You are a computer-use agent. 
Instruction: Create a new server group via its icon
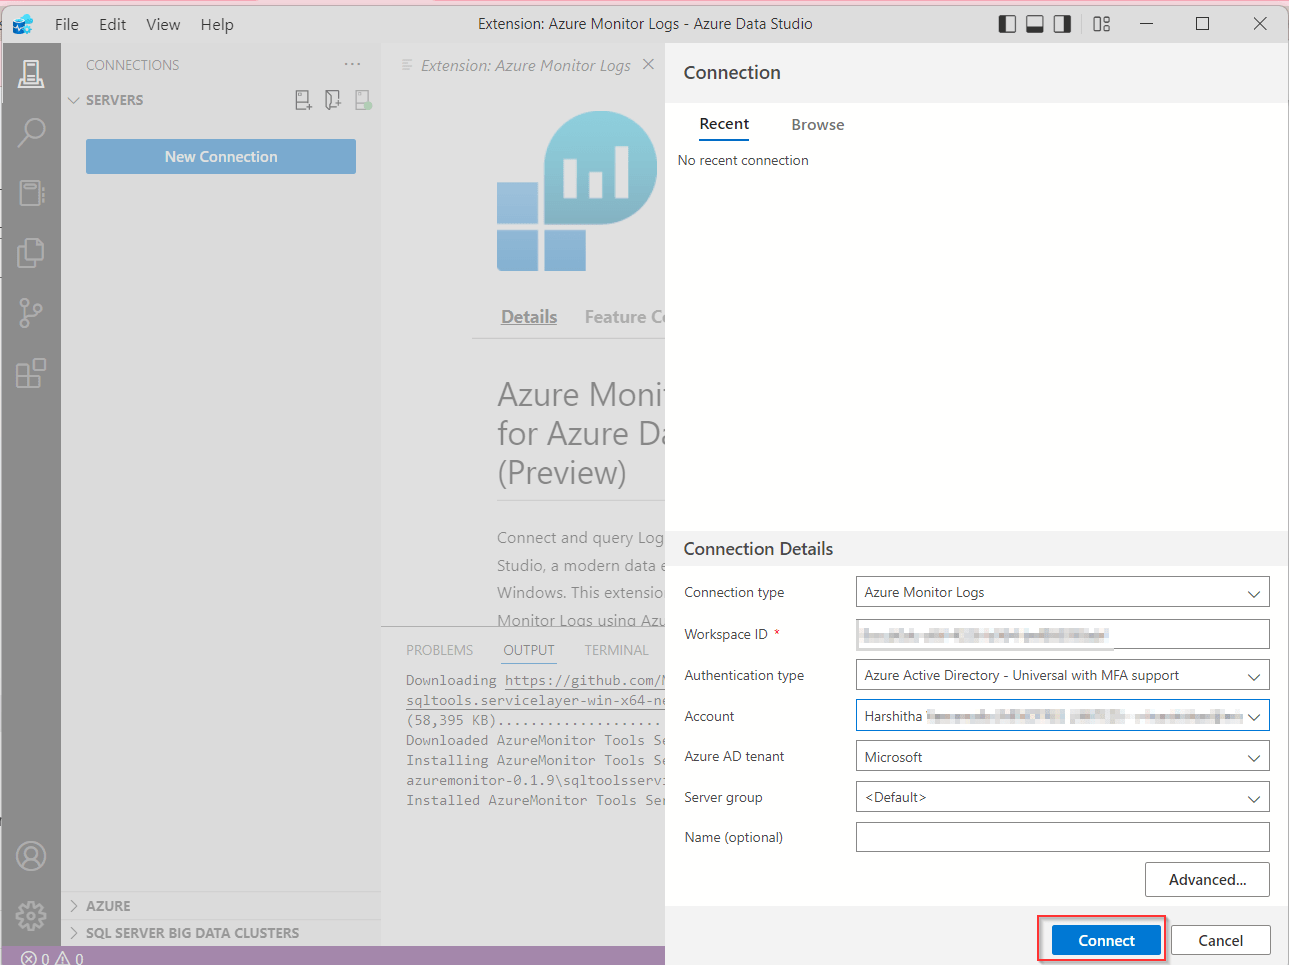[332, 99]
